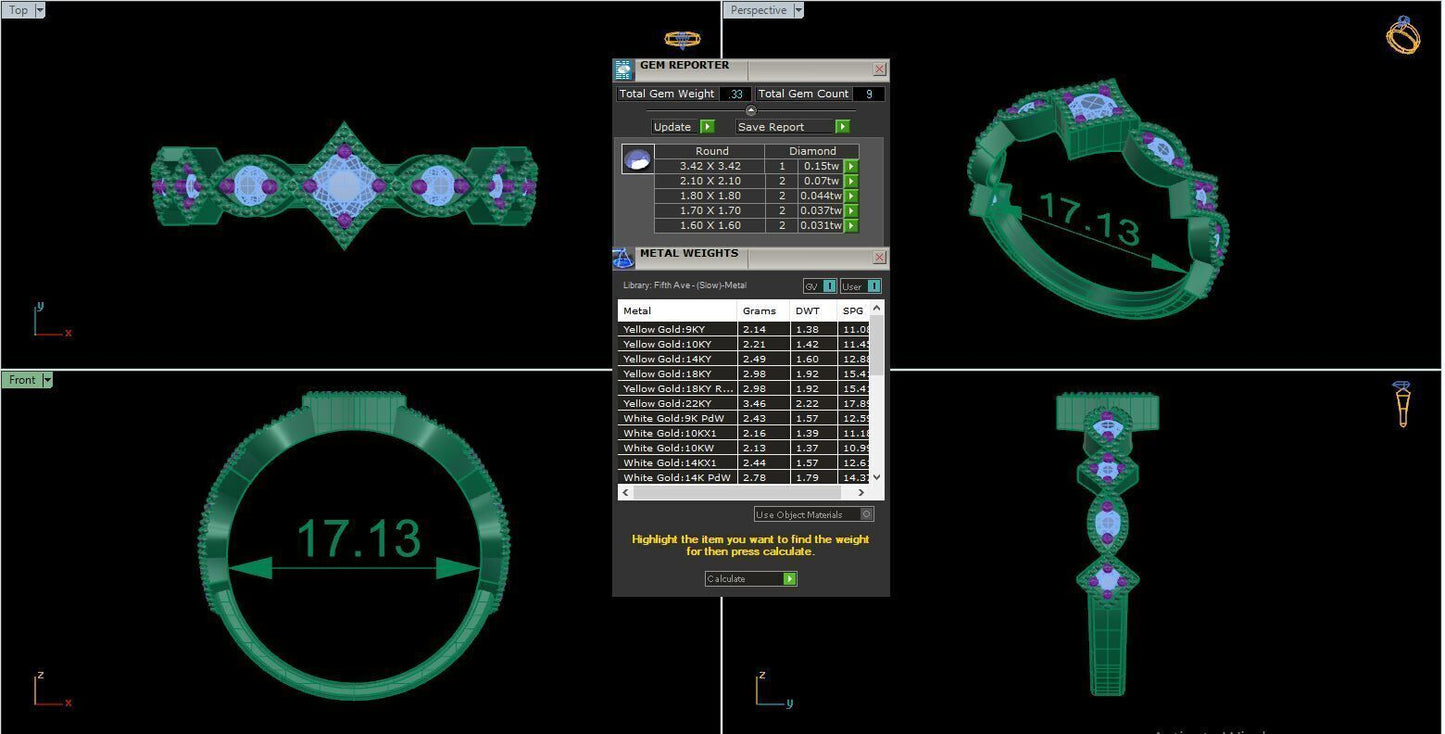Open the Perspective viewport dropdown menu
Image resolution: width=1445 pixels, height=734 pixels.
[798, 10]
